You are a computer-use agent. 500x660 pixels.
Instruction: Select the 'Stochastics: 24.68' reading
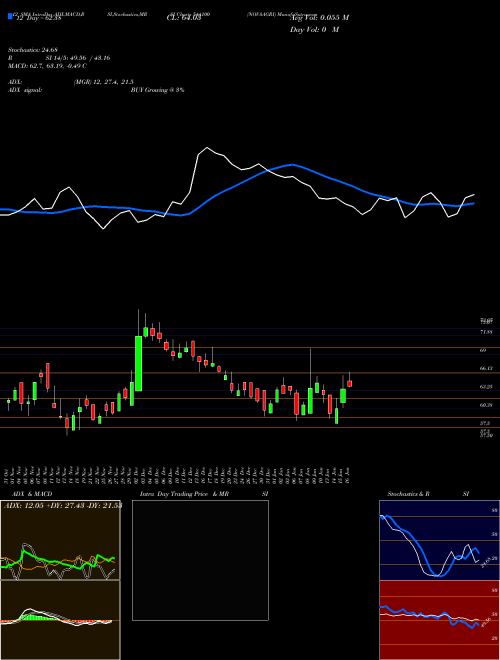pyautogui.click(x=32, y=51)
